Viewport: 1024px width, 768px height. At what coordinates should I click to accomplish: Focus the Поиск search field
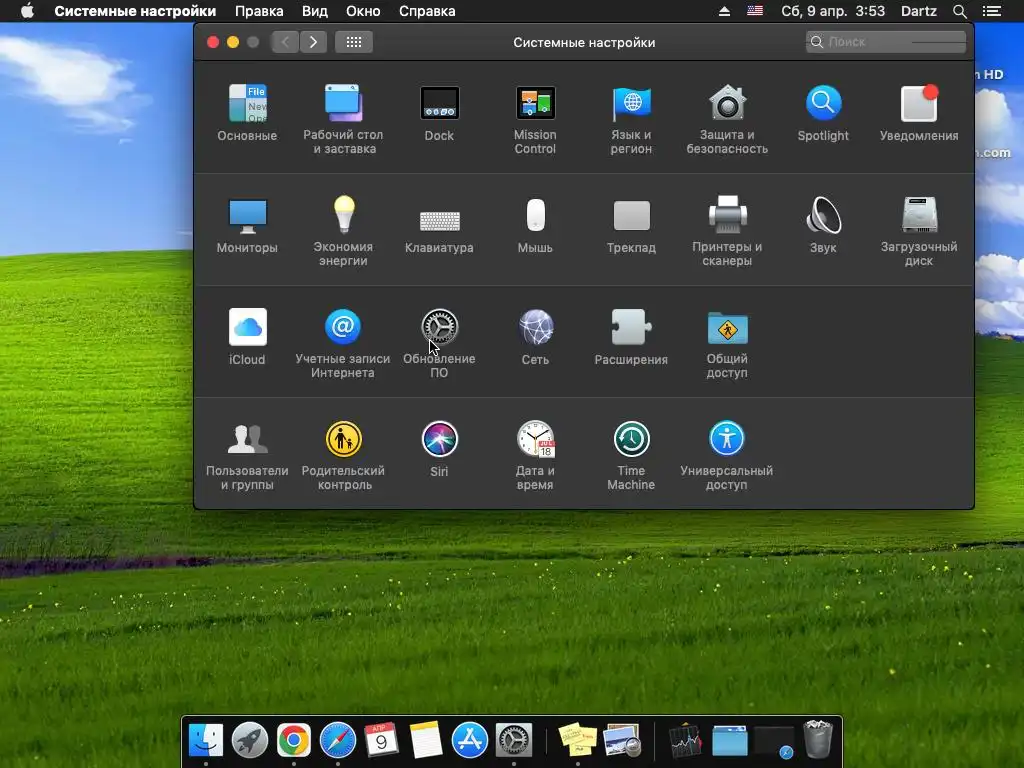(x=886, y=42)
